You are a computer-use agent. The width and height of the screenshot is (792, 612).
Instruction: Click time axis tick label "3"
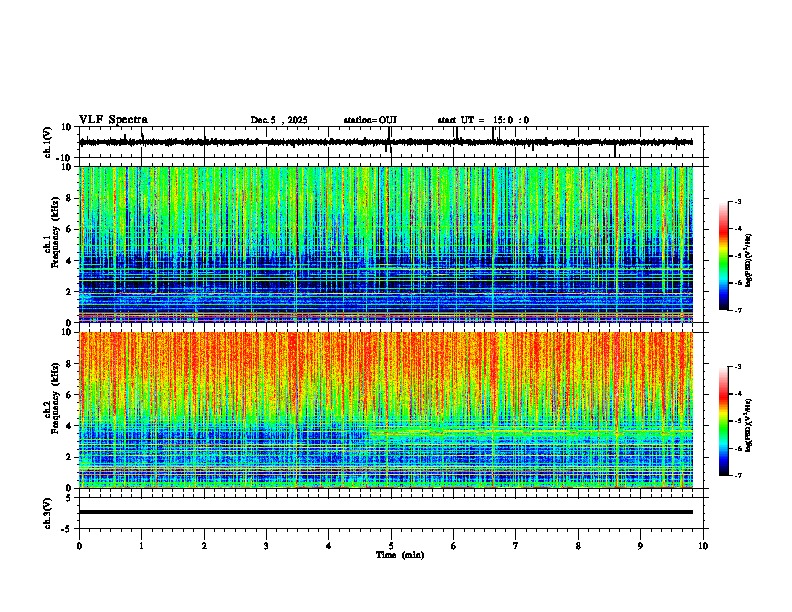pos(266,546)
